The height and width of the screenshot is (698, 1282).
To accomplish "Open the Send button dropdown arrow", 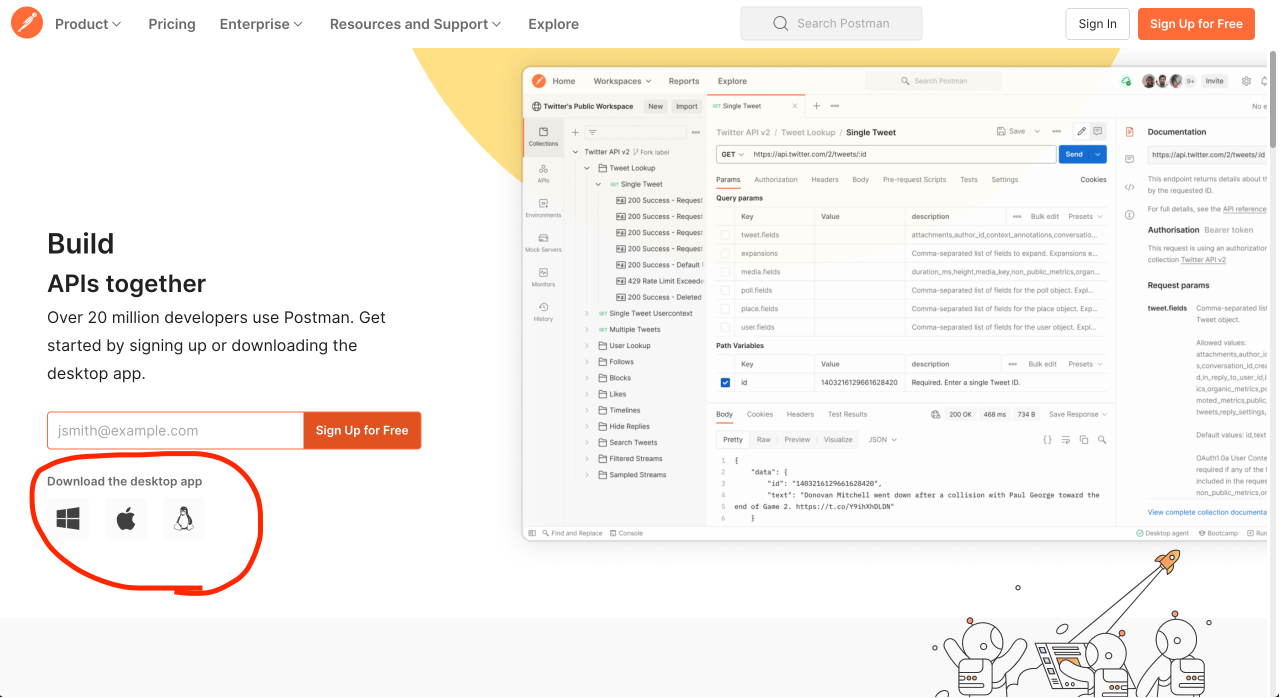I will (x=1098, y=154).
